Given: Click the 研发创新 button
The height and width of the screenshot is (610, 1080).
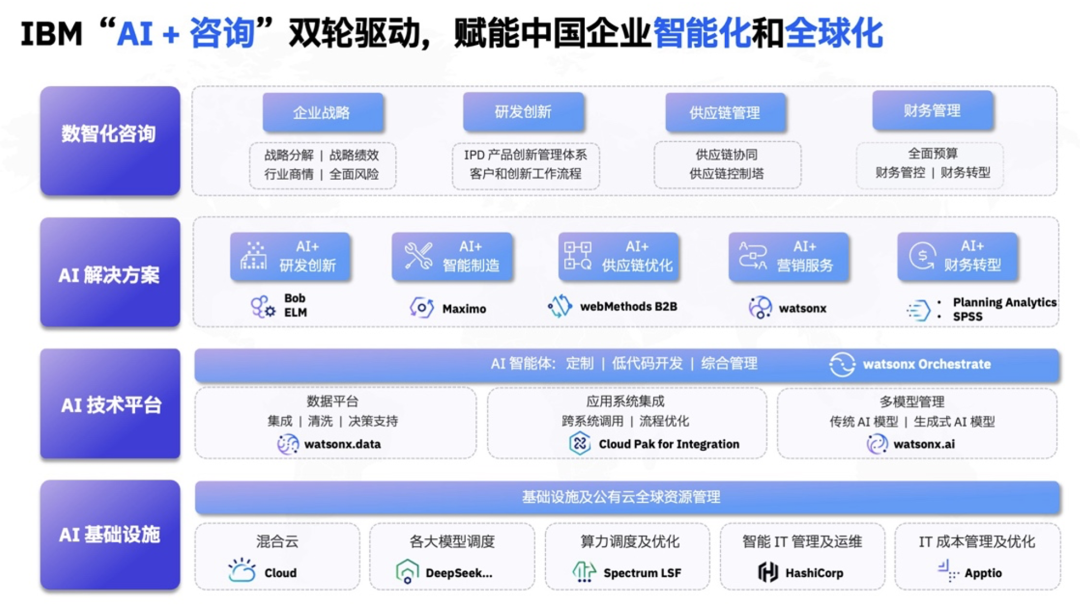Looking at the screenshot, I should 523,112.
